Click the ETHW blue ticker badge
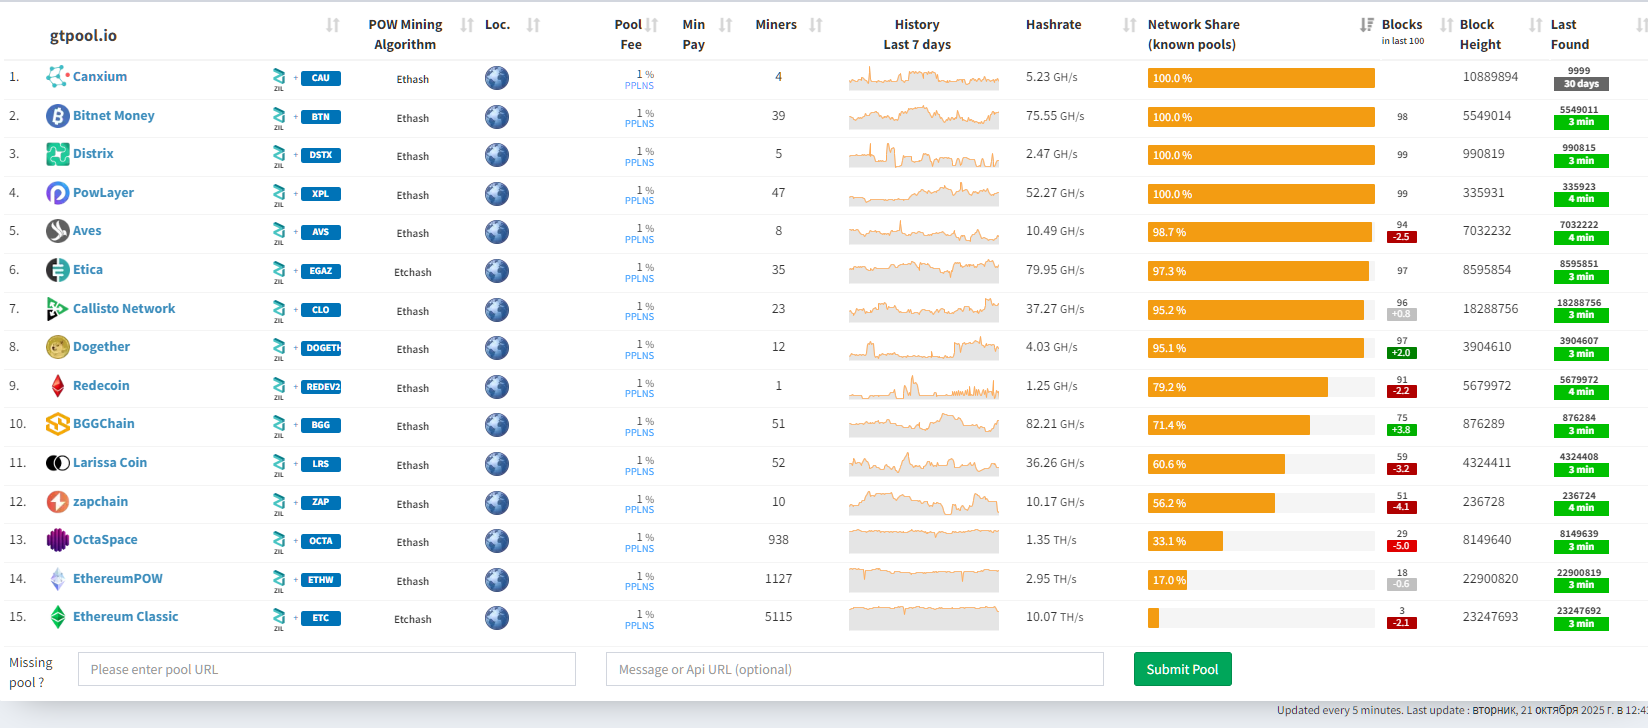Screen dimensions: 1648x728 point(321,580)
